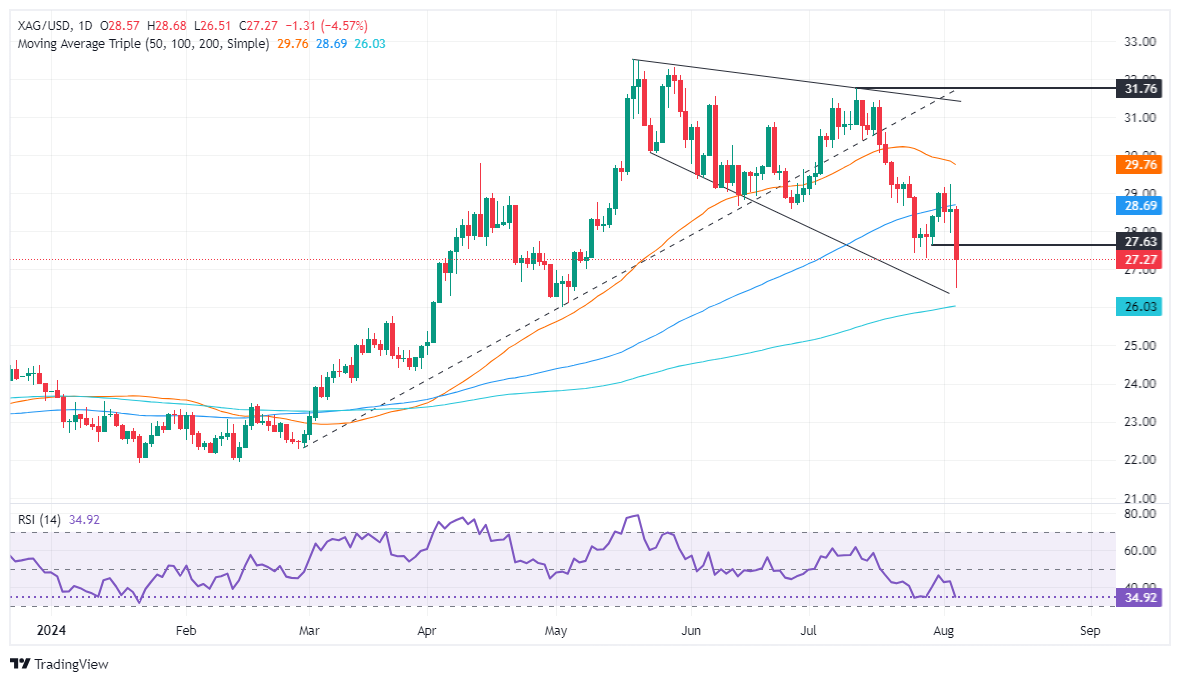Click the teal 26.03 moving average label
This screenshot has width=1180, height=682.
click(x=1139, y=306)
